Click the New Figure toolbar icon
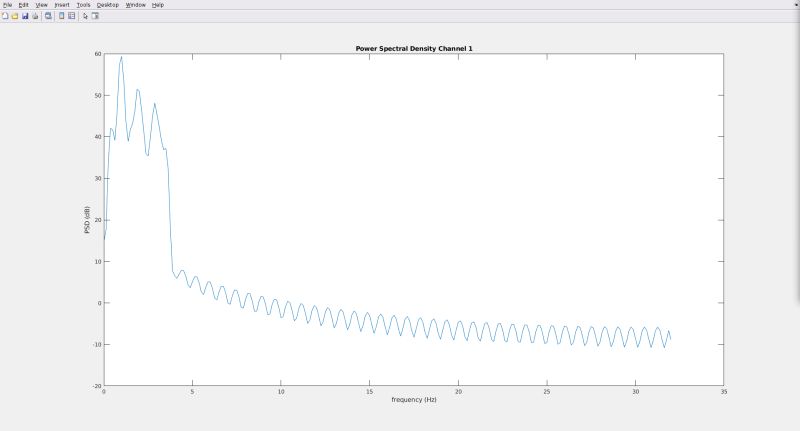 pos(5,16)
